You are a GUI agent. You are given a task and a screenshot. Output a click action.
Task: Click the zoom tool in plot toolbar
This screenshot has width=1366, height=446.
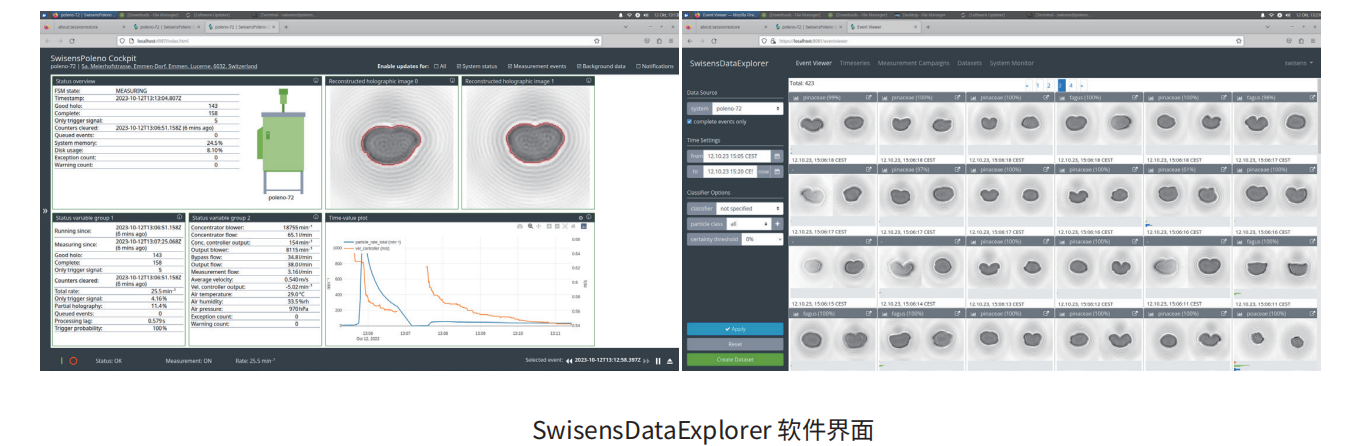(529, 227)
